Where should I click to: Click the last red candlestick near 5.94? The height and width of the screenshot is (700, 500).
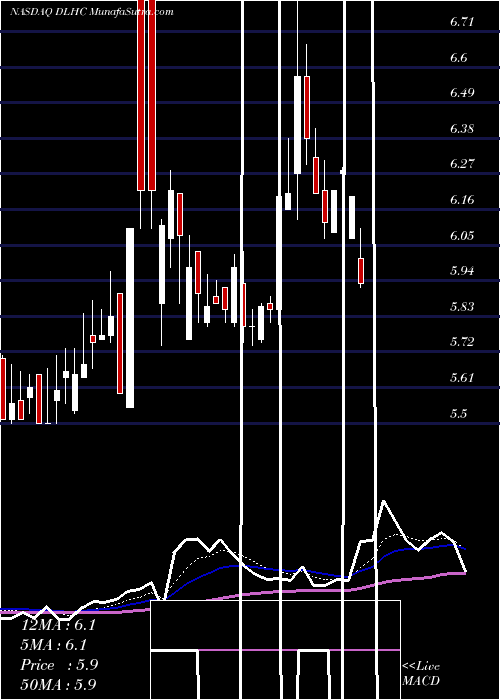pyautogui.click(x=361, y=271)
